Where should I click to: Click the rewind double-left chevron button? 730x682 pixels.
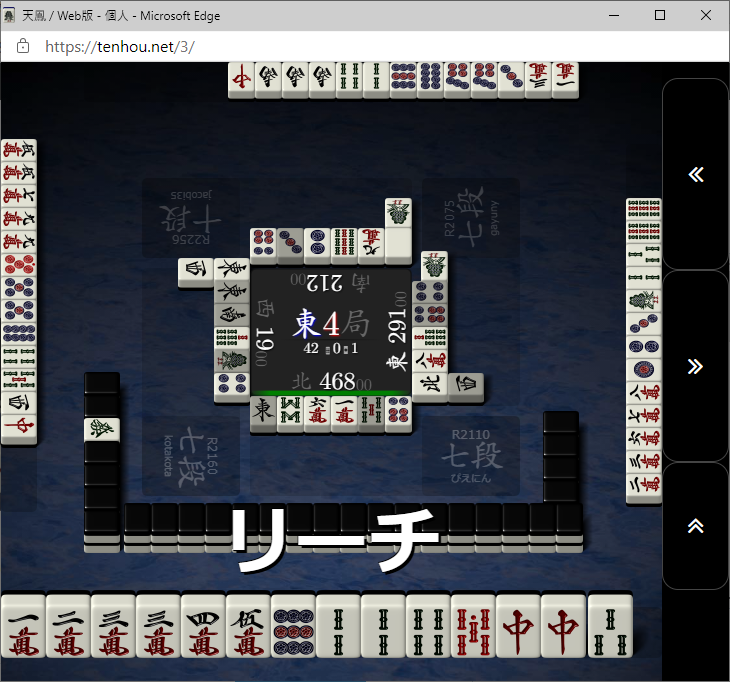[696, 175]
